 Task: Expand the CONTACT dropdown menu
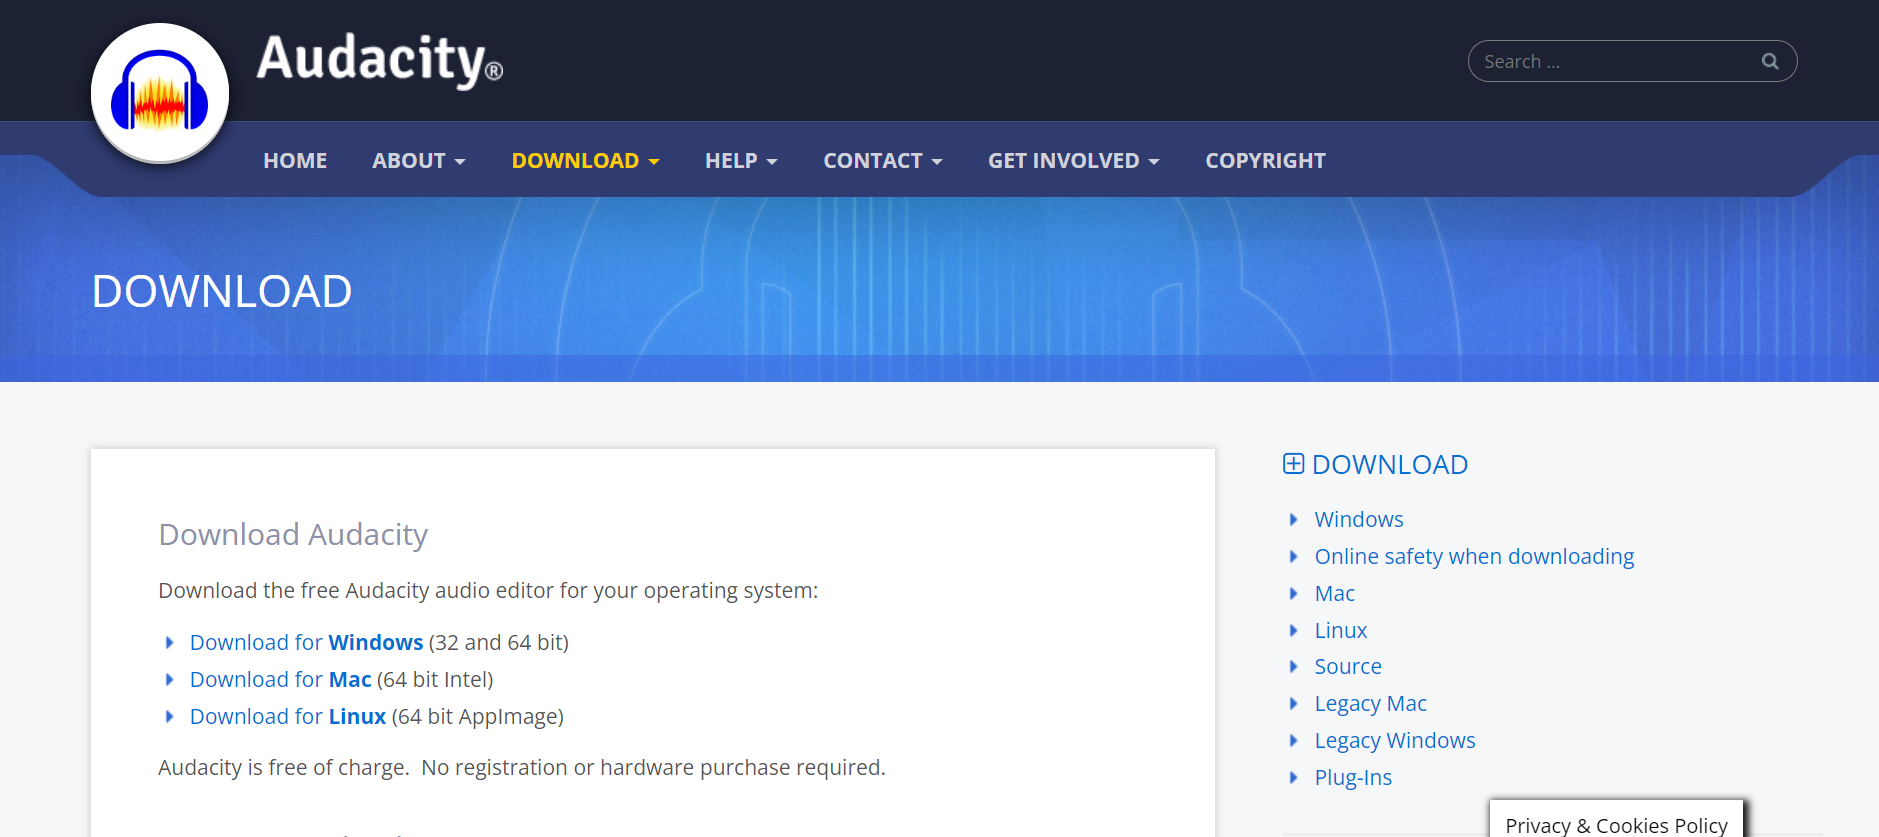click(x=882, y=161)
